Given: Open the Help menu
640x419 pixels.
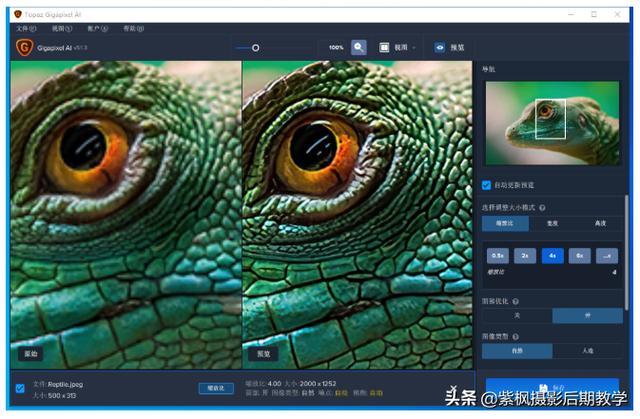Looking at the screenshot, I should [129, 29].
